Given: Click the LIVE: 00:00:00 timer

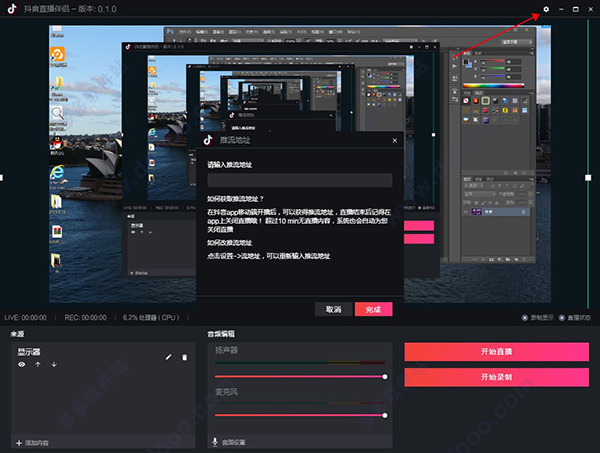Looking at the screenshot, I should tap(25, 318).
